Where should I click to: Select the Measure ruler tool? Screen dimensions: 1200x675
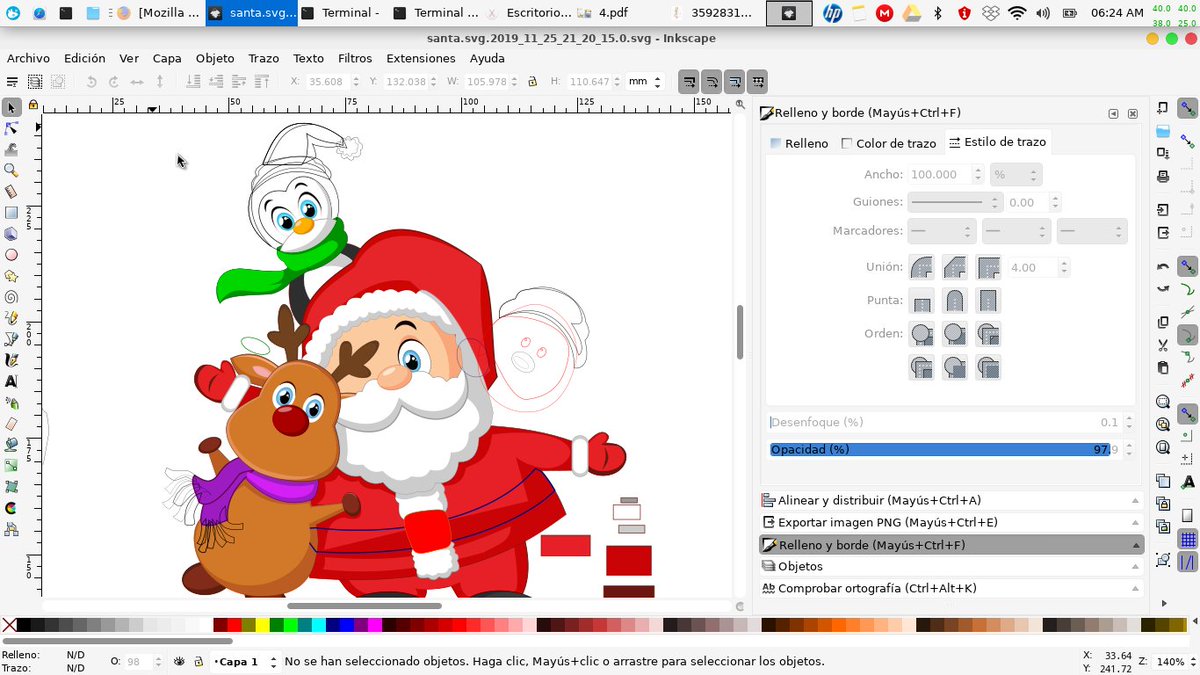tap(12, 191)
